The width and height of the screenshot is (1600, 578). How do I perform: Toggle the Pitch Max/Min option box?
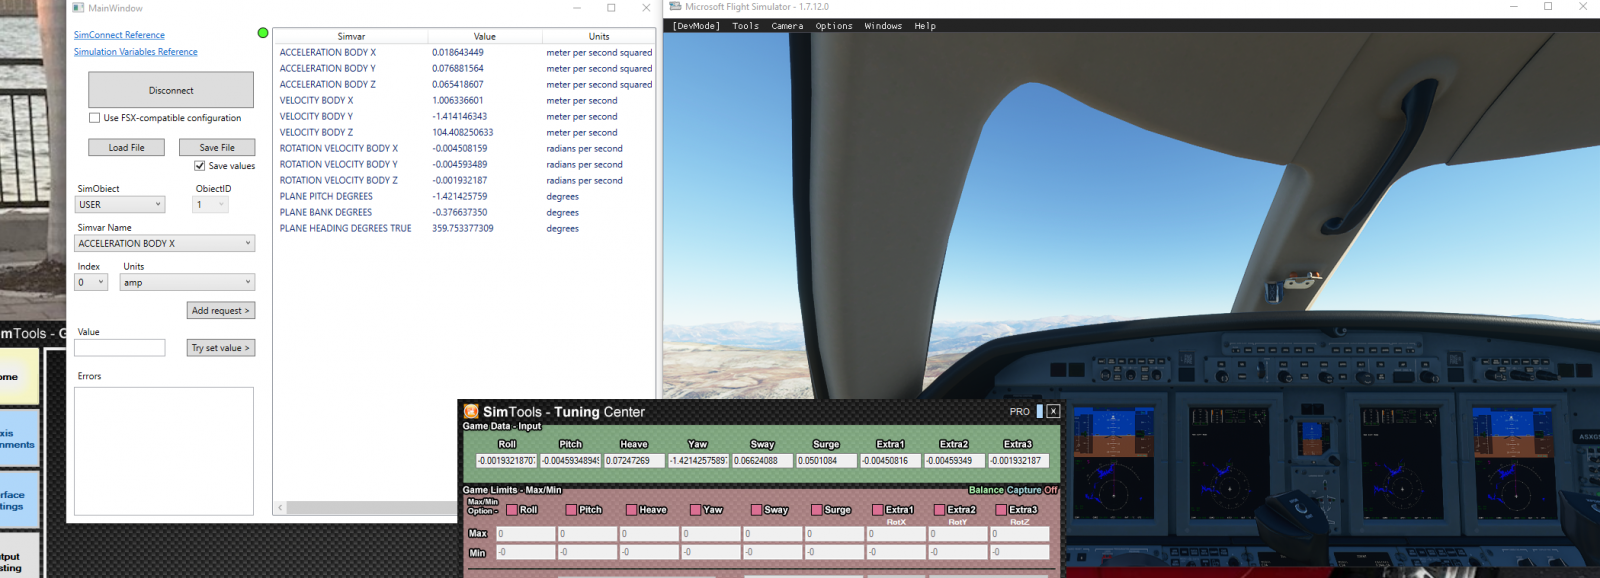coord(572,510)
